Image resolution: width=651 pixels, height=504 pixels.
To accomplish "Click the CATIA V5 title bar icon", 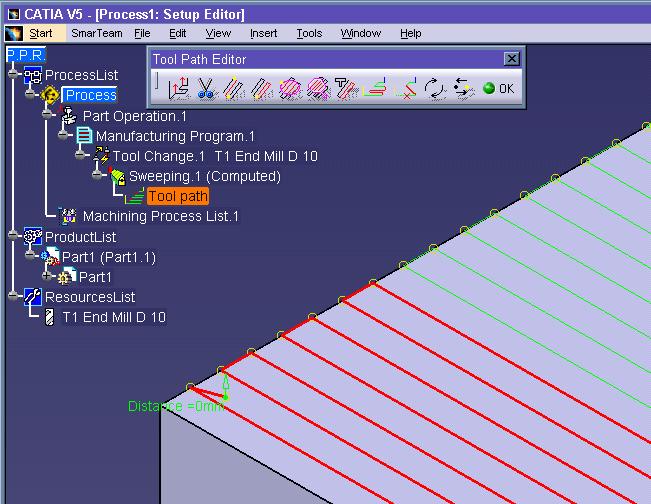I will (x=14, y=15).
